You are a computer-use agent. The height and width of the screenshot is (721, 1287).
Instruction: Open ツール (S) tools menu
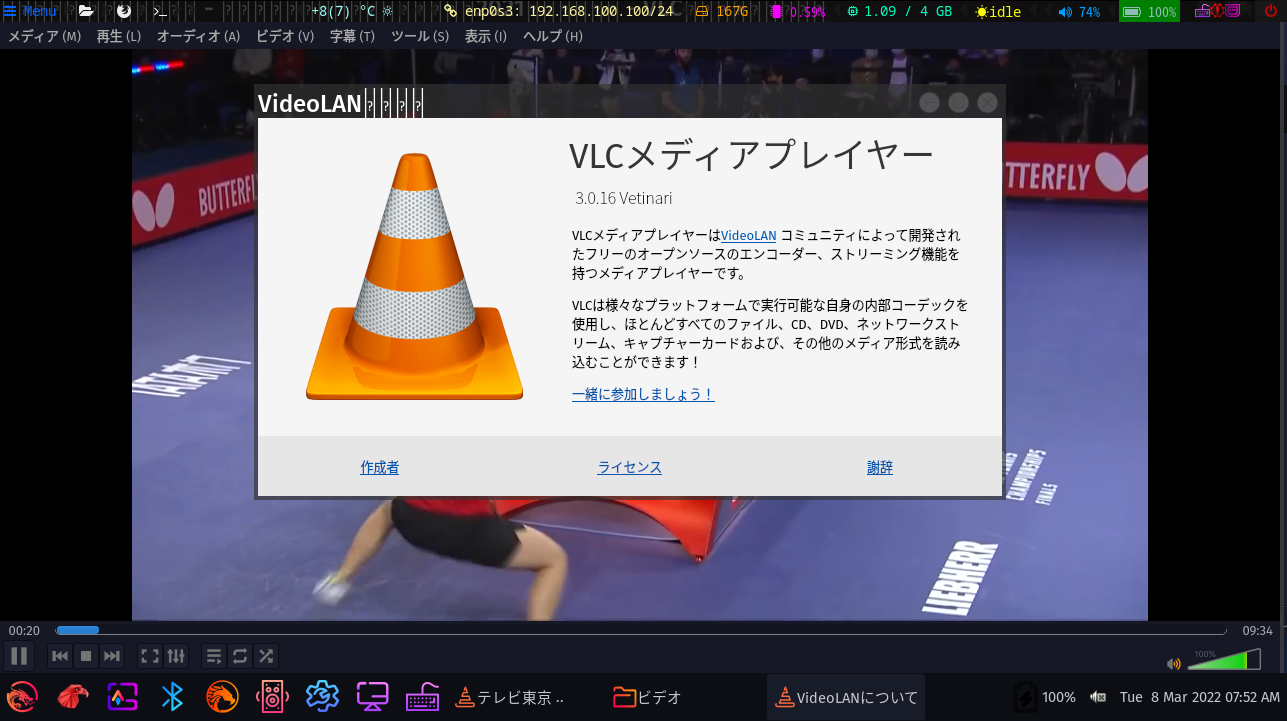[420, 36]
